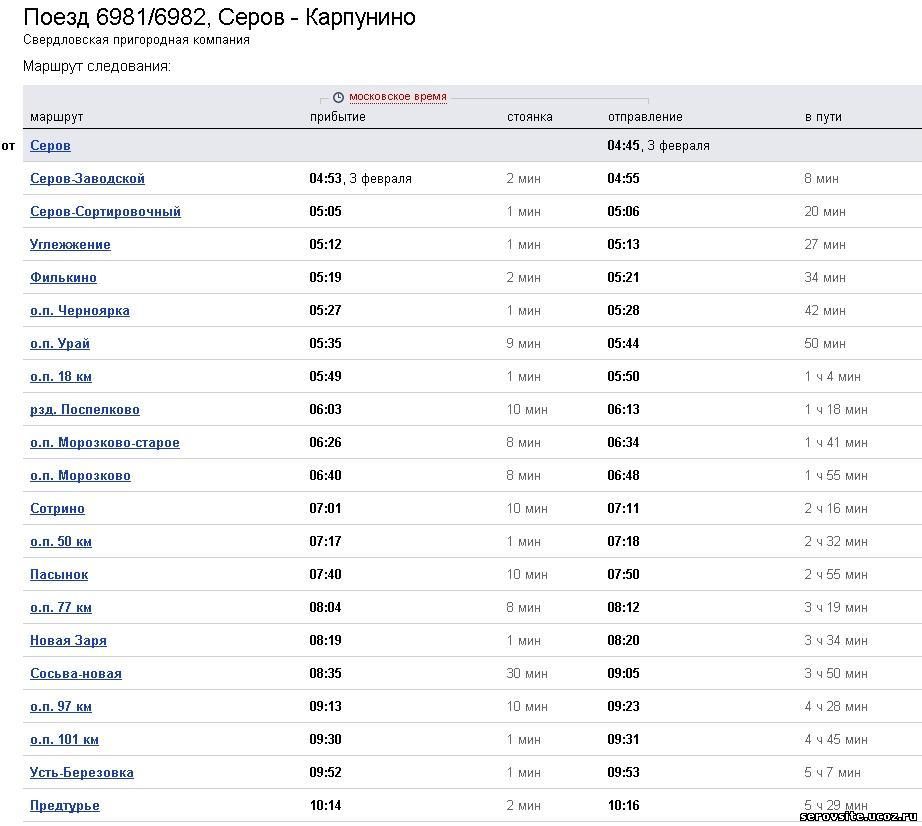922x826 pixels.
Task: Select the Серов-Сортировочный station link
Action: [106, 211]
